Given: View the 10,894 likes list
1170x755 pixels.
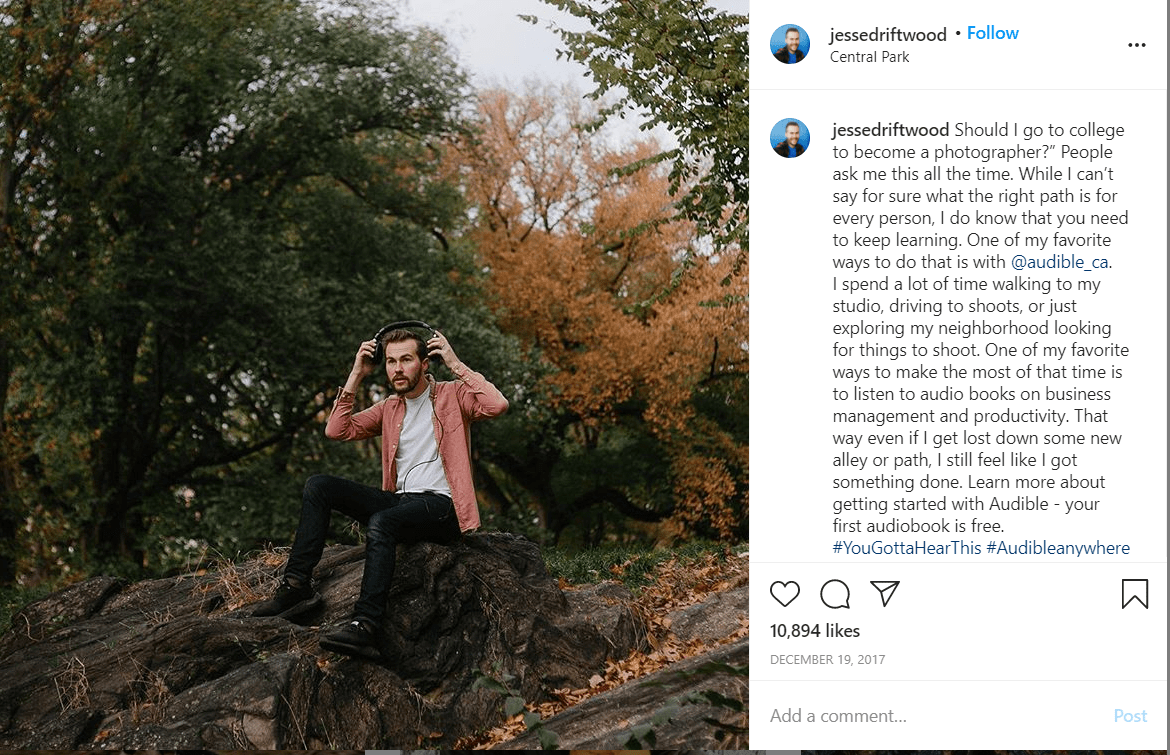Looking at the screenshot, I should click(815, 631).
